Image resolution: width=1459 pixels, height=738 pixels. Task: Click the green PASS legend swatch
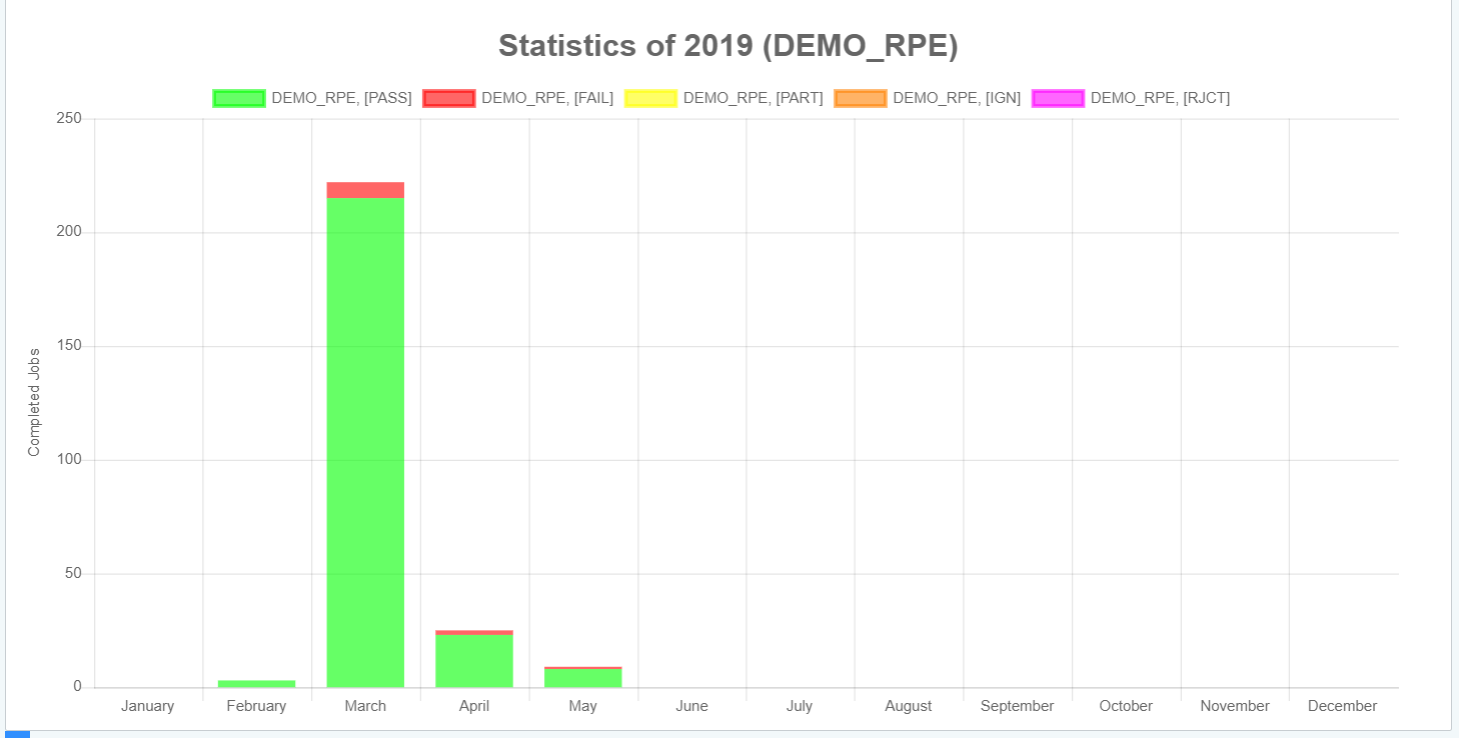point(238,98)
